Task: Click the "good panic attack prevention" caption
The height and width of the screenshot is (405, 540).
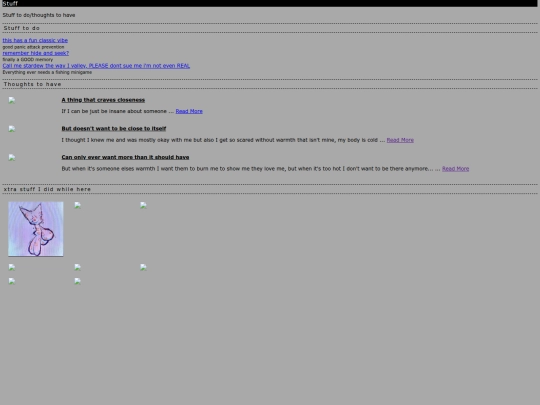Action: click(x=33, y=47)
